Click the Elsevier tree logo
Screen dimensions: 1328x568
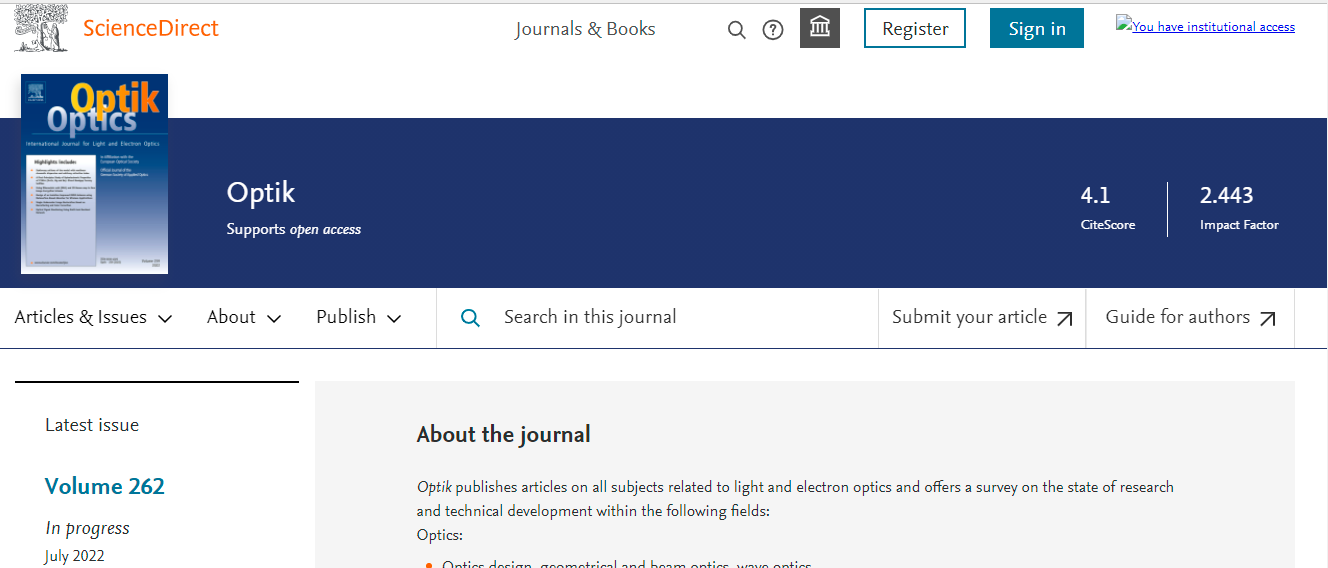(x=42, y=28)
